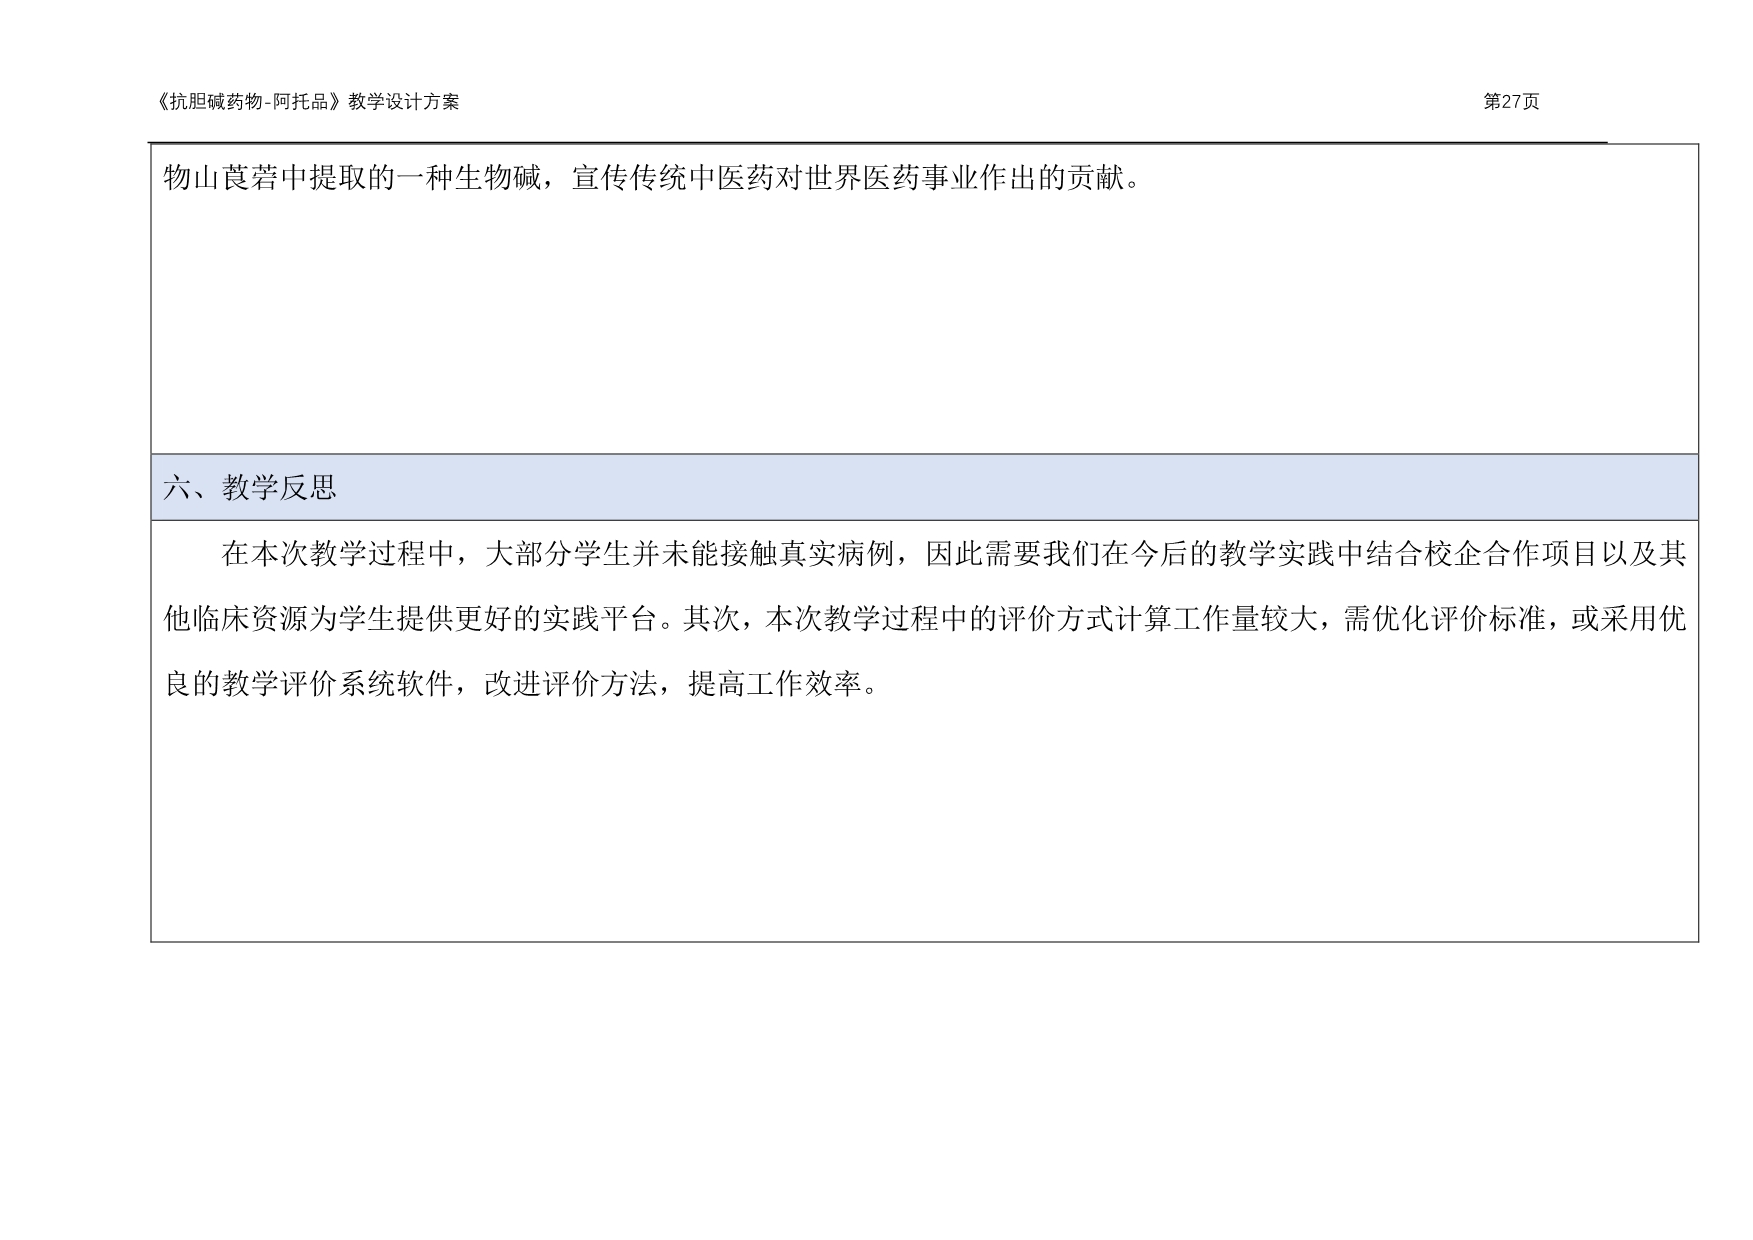This screenshot has width=1753, height=1240.
Task: Click the line beginning 他临床资源为学生
Action: (925, 619)
